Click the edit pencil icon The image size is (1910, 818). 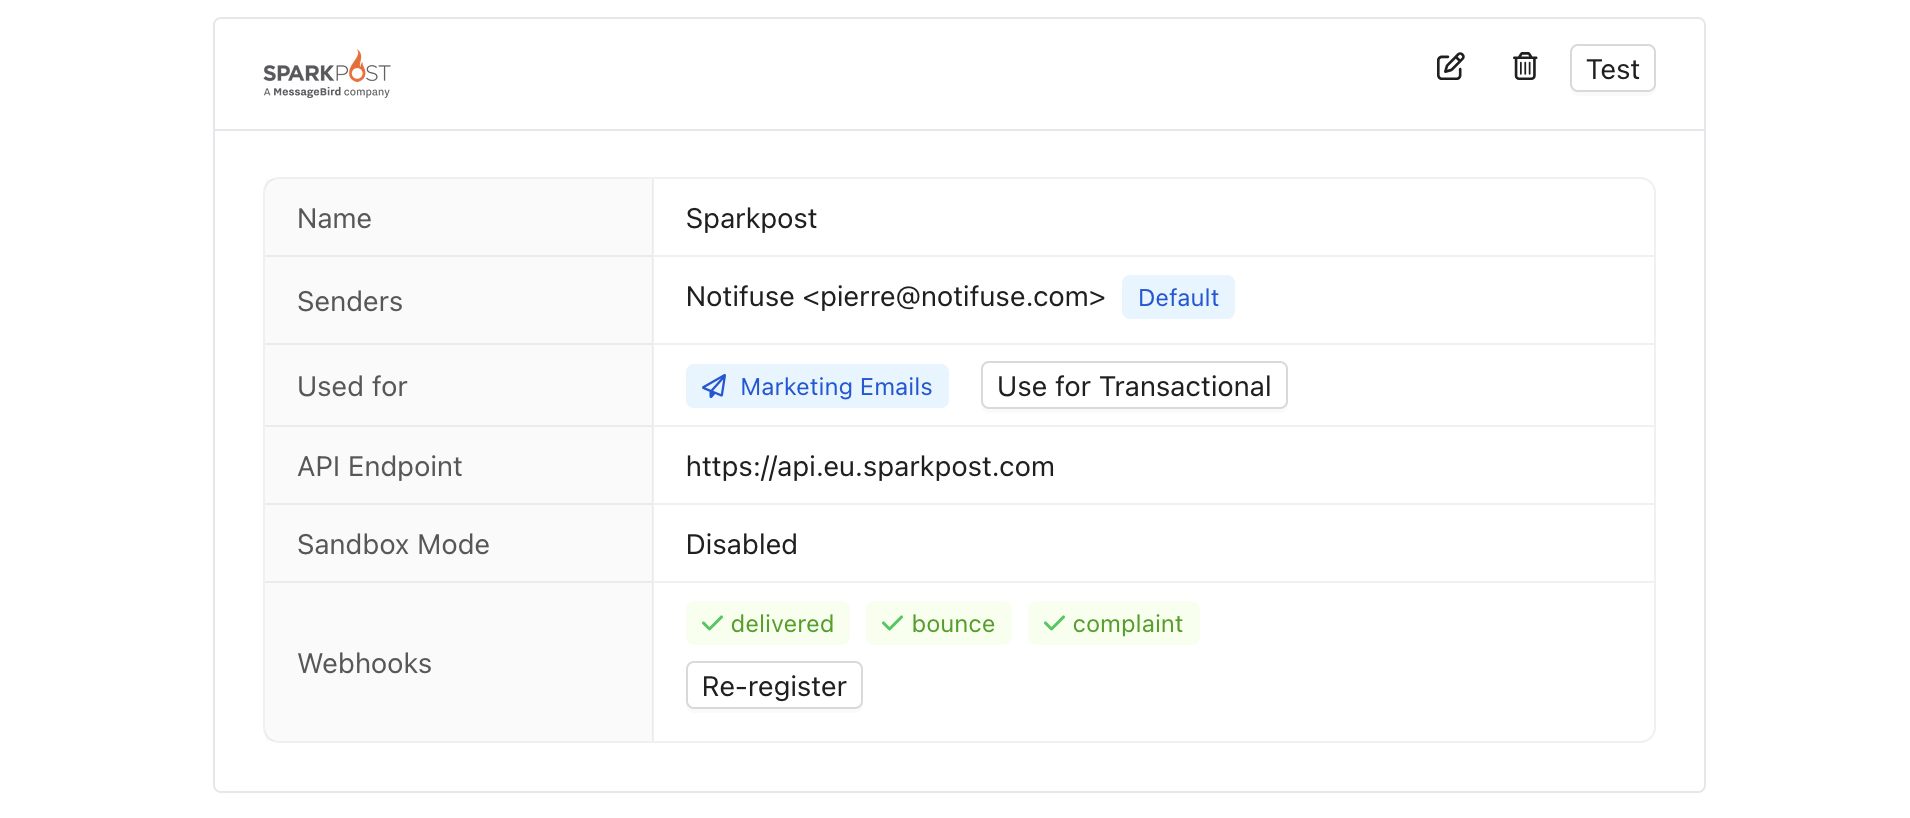click(1450, 67)
